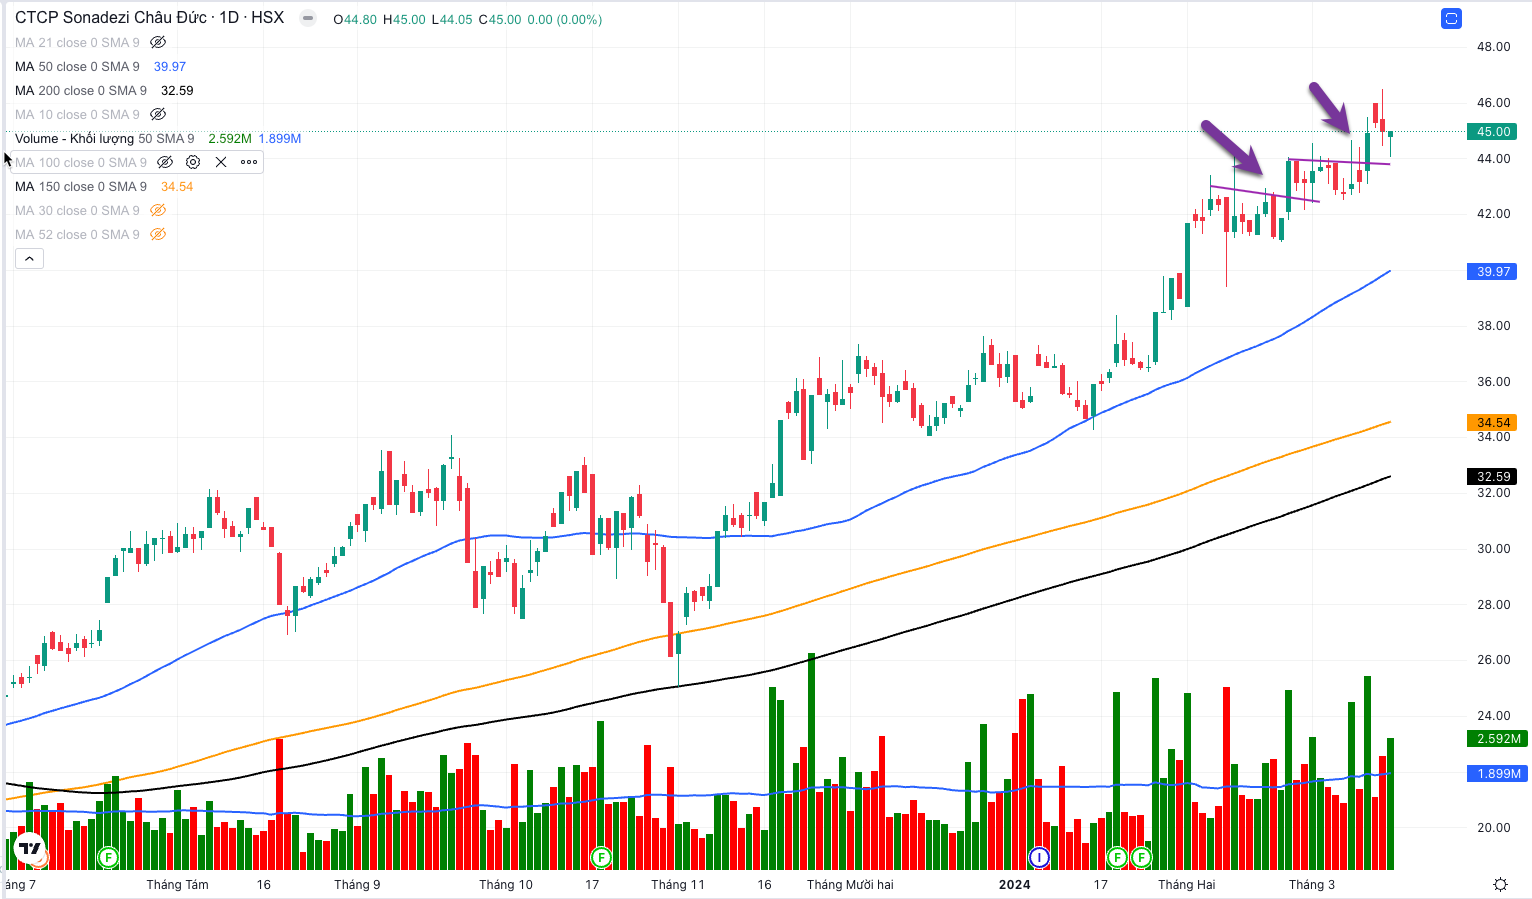Click the 48.00 tick on the price axis
This screenshot has width=1532, height=899.
pos(1493,46)
